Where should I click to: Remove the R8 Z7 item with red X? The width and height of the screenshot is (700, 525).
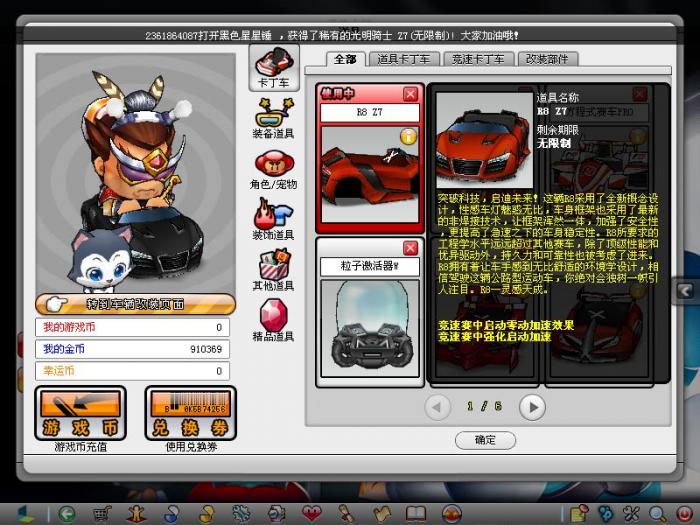click(x=410, y=94)
